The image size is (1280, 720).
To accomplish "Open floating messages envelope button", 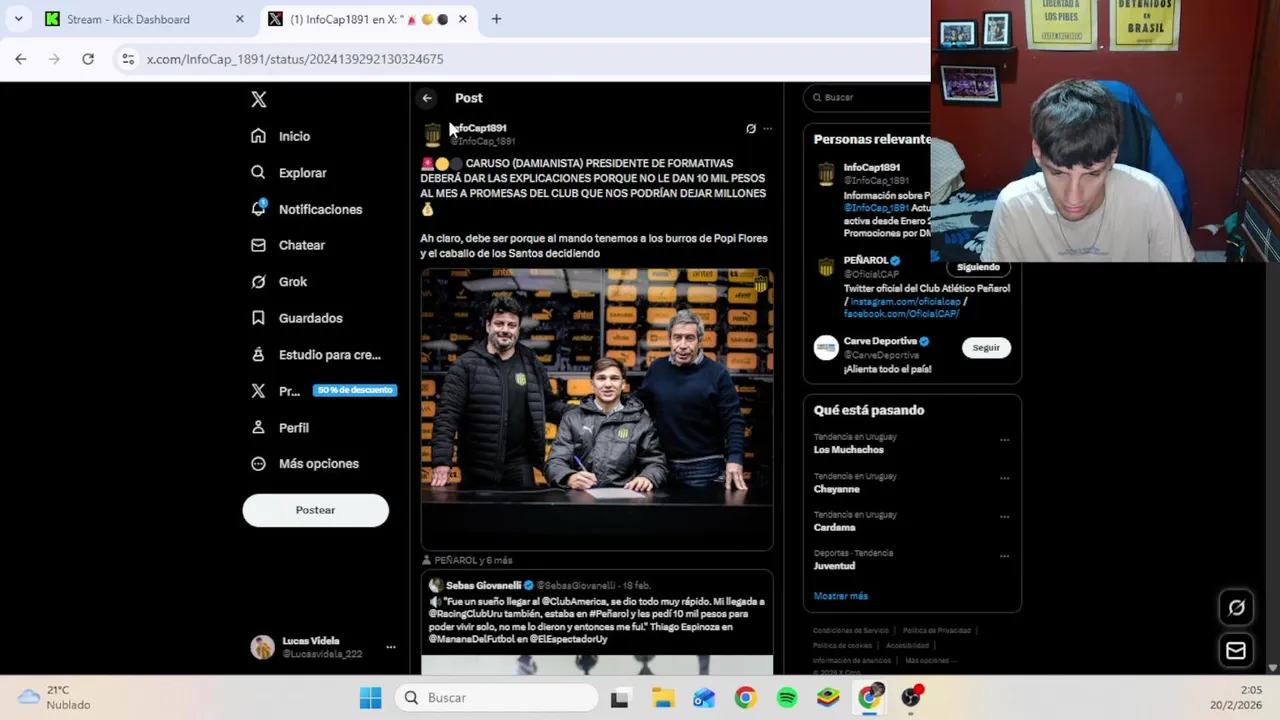I will click(x=1236, y=651).
